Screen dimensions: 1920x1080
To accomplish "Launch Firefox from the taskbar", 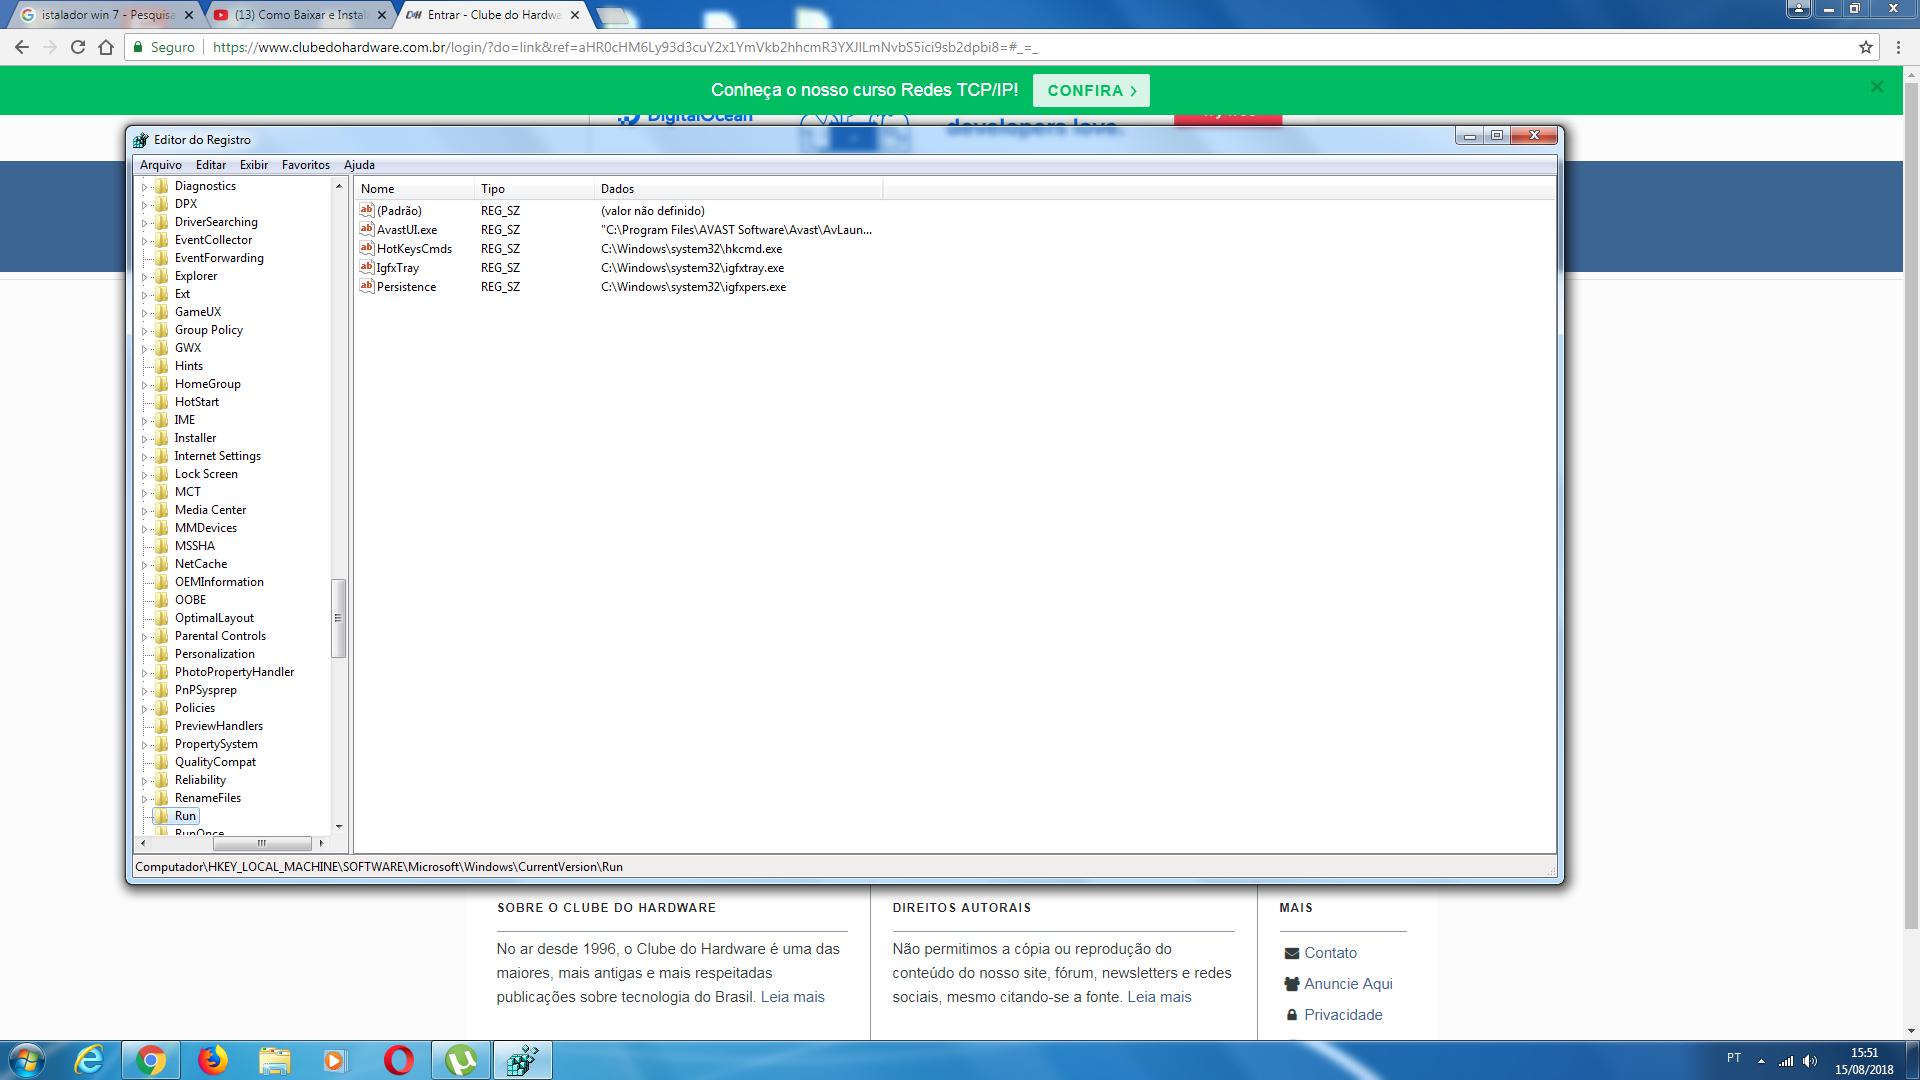I will click(x=212, y=1060).
